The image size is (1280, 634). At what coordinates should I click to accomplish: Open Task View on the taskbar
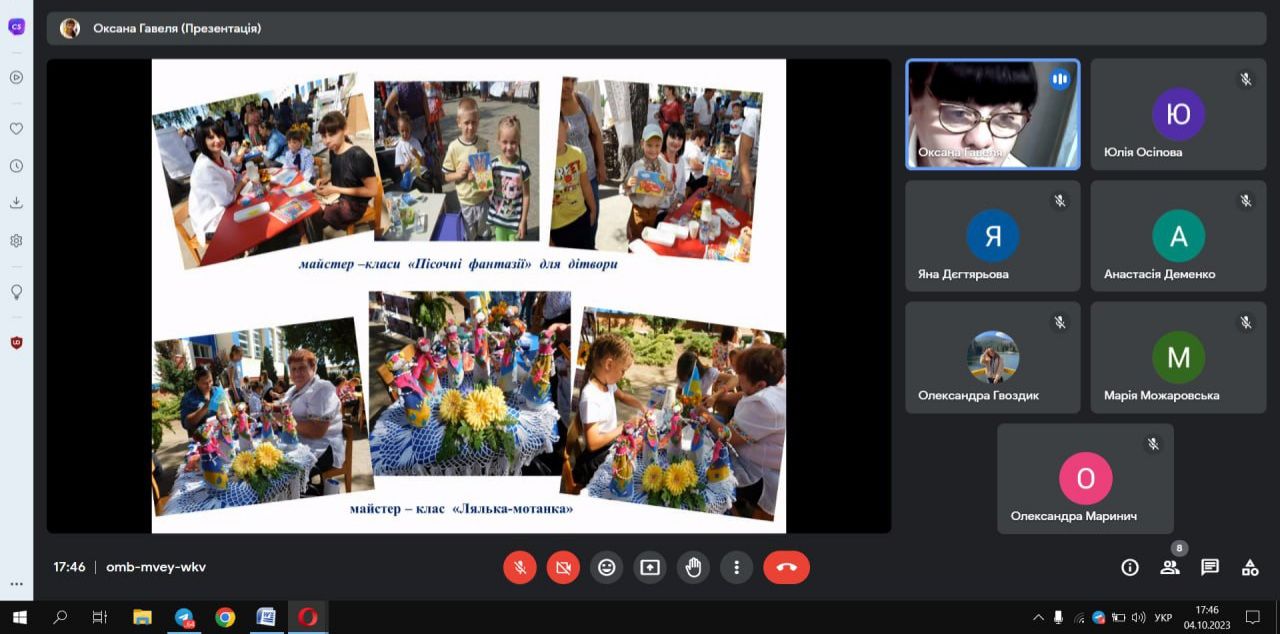(100, 617)
